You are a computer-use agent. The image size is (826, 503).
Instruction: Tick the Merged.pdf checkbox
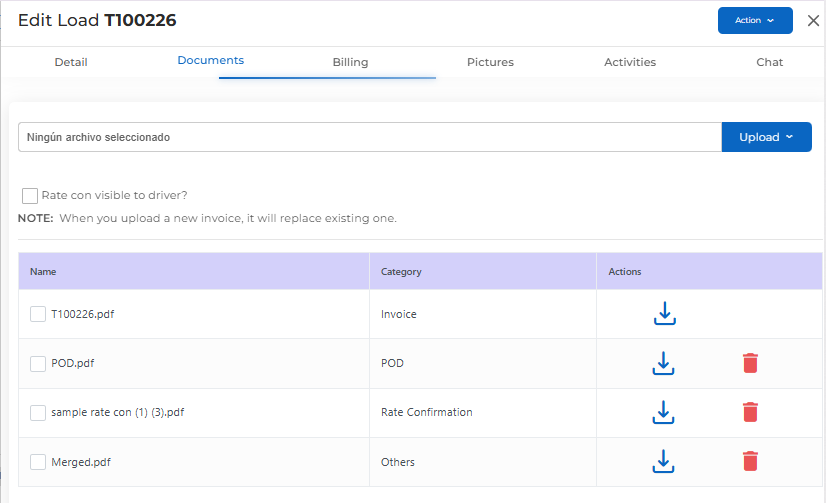[38, 462]
